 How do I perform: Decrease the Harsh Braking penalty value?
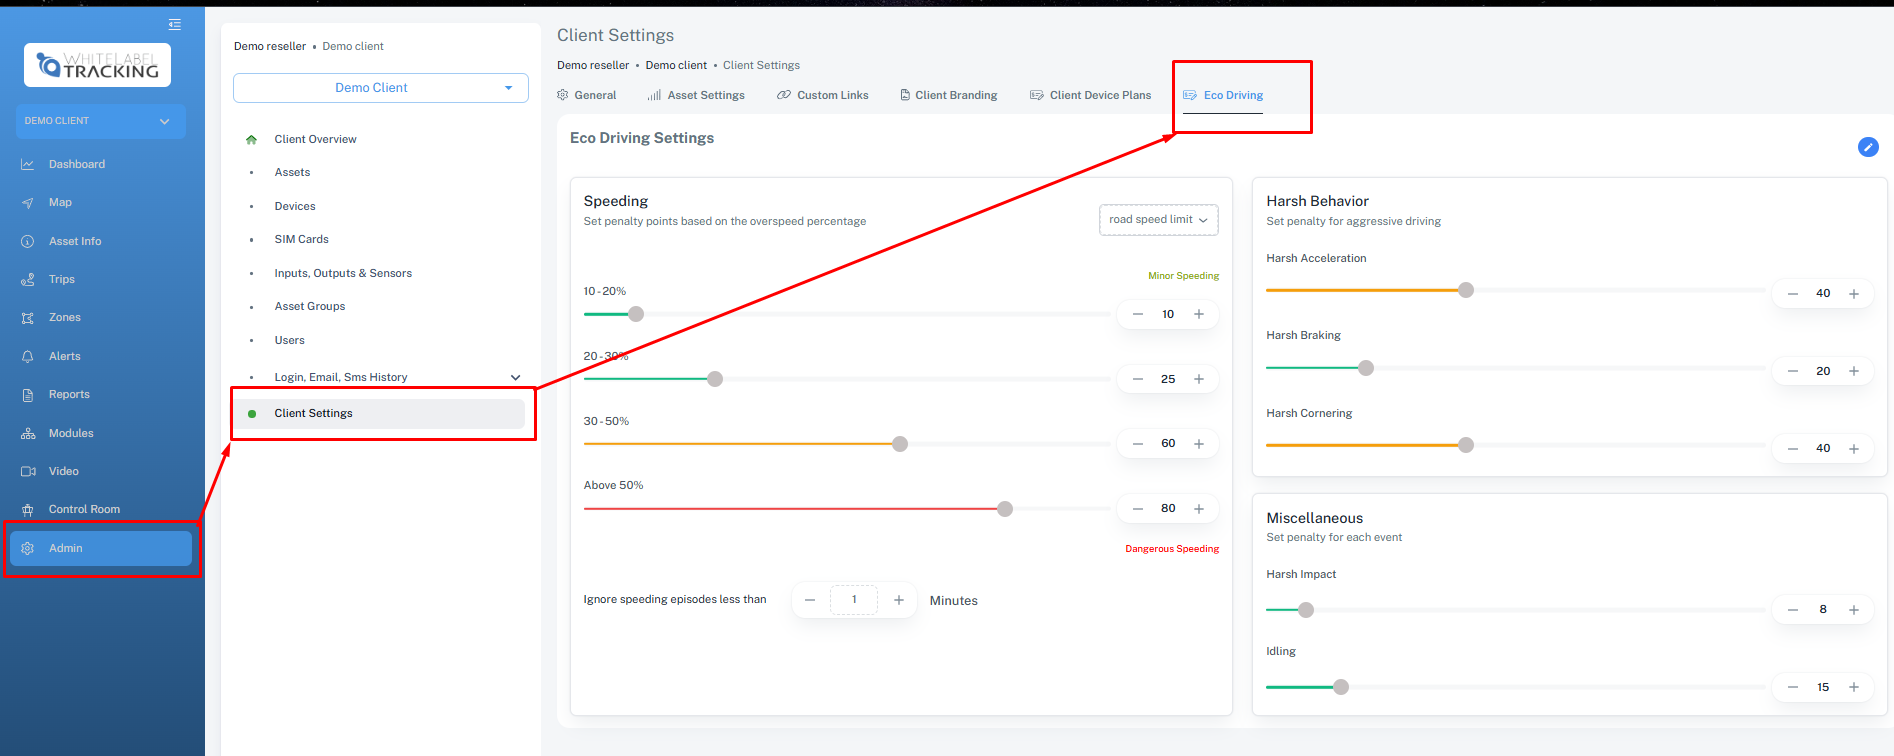[1792, 371]
